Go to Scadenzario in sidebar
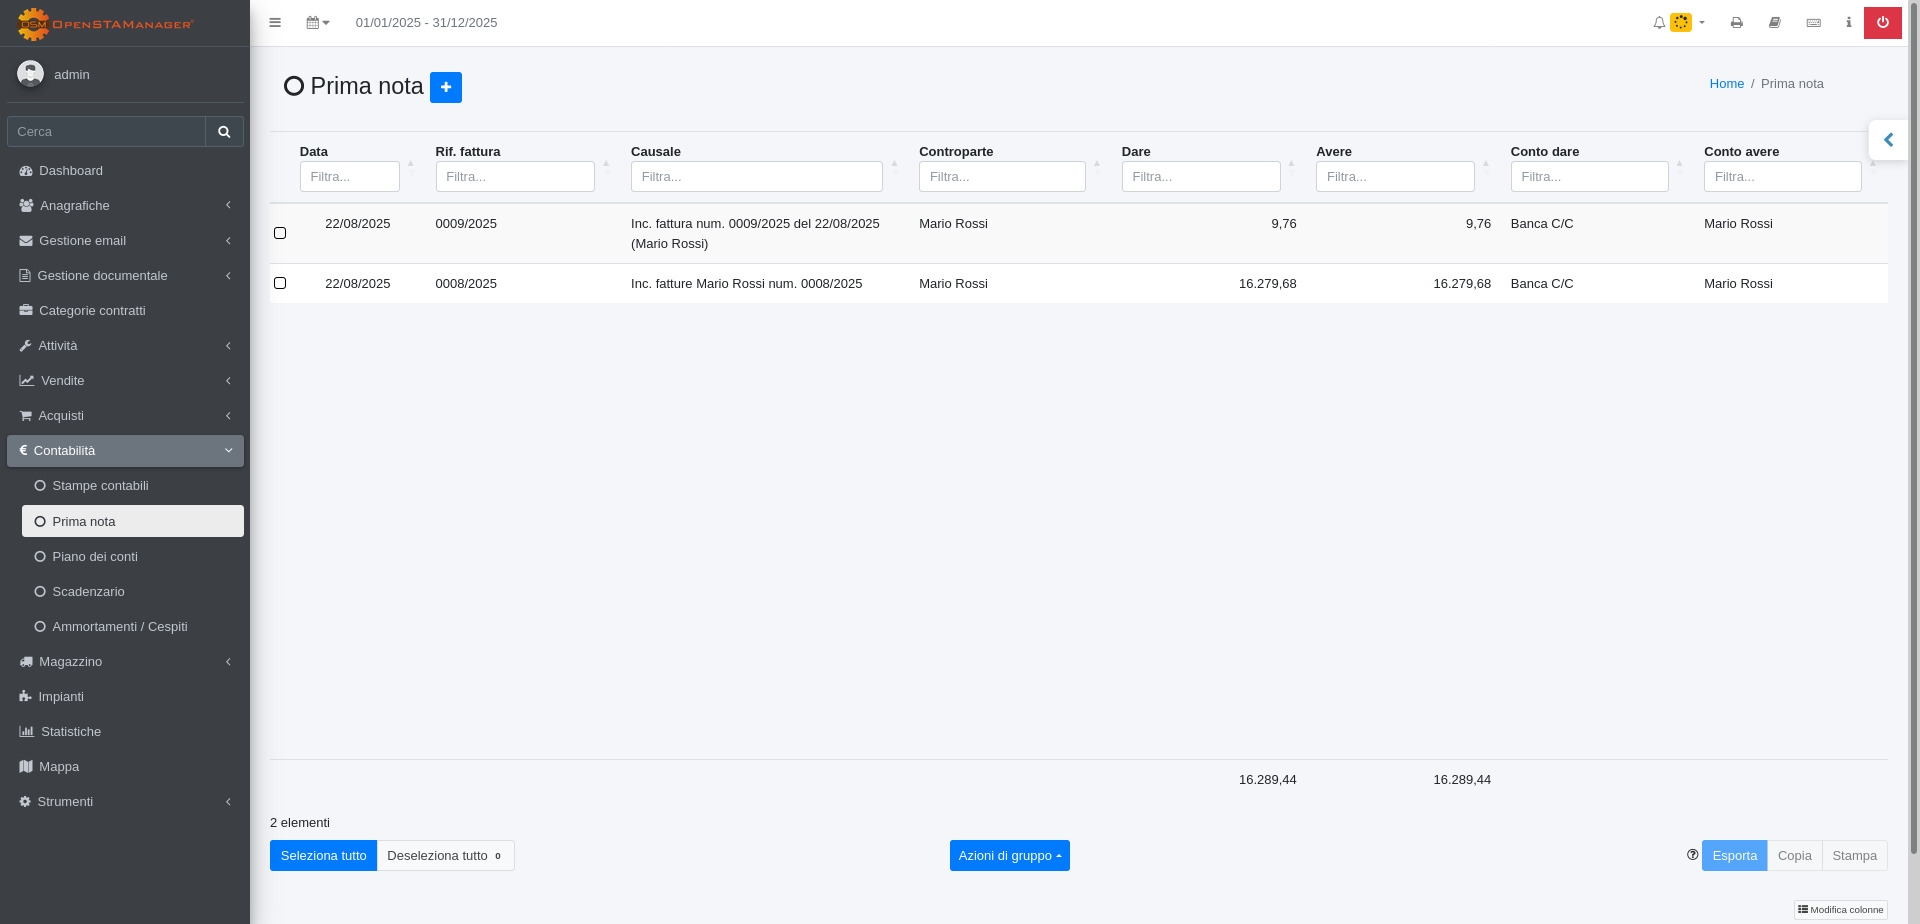The width and height of the screenshot is (1920, 924). (88, 592)
